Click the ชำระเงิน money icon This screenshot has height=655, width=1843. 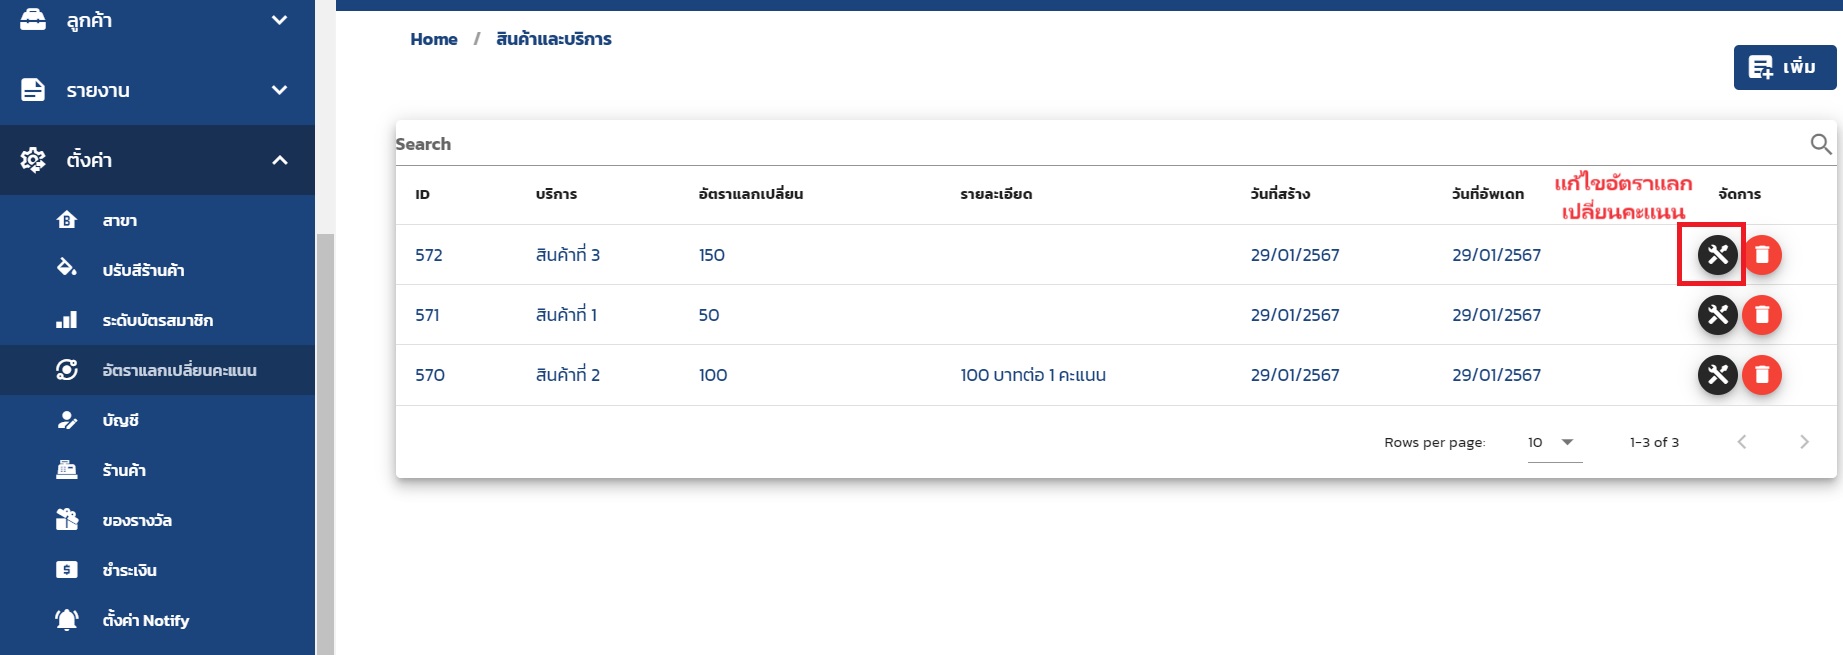click(x=67, y=570)
